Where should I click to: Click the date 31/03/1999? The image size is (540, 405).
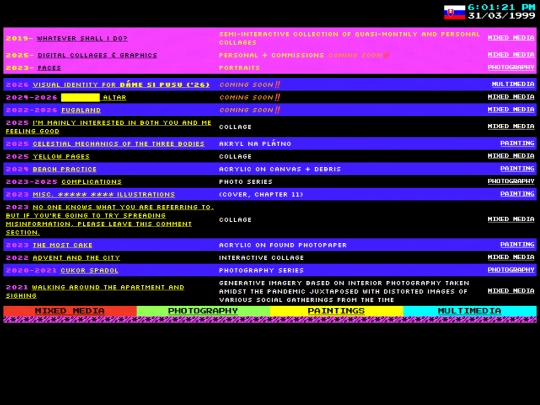pos(501,16)
